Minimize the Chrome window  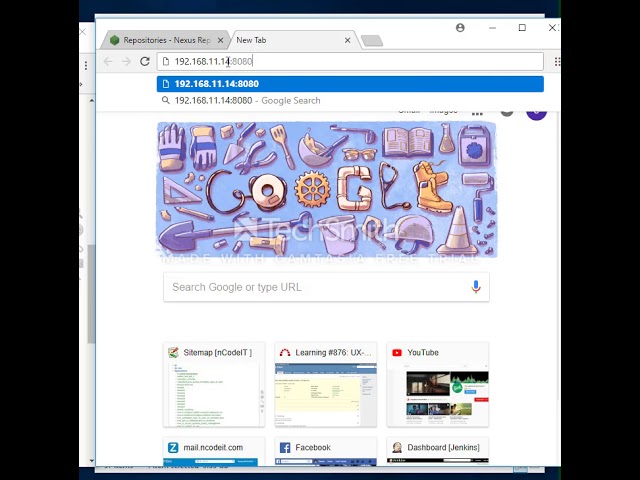tap(492, 28)
